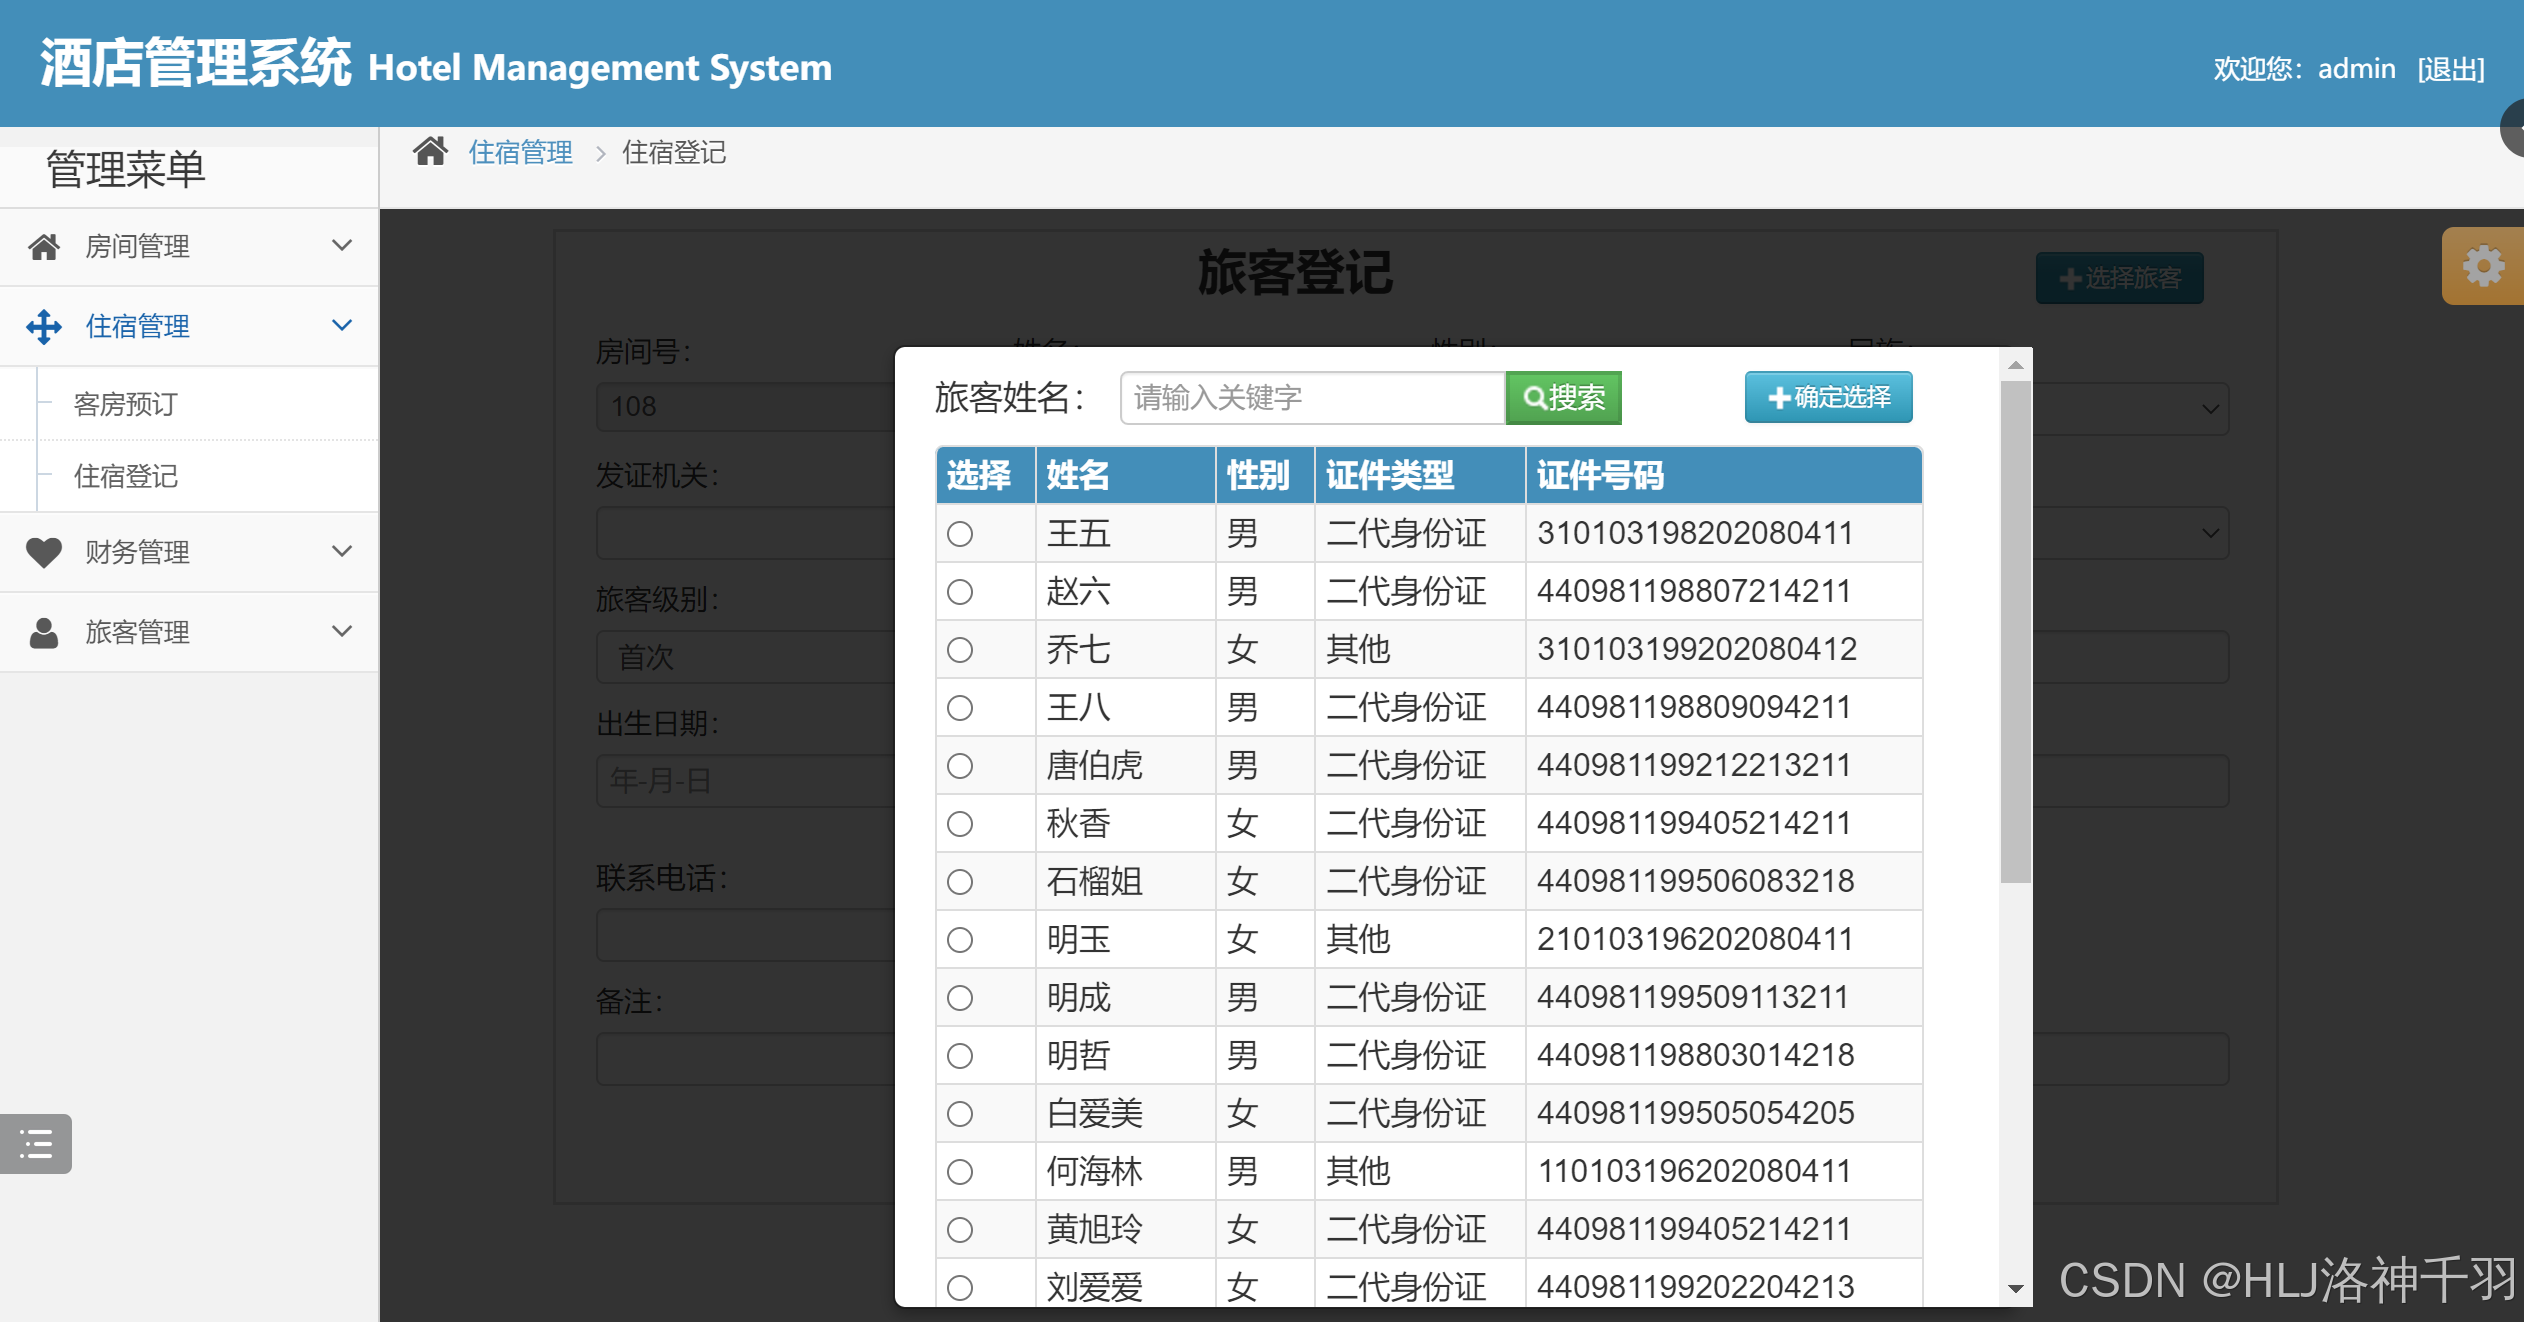Image resolution: width=2524 pixels, height=1322 pixels.
Task: Open the orange settings gear panel
Action: click(2483, 266)
